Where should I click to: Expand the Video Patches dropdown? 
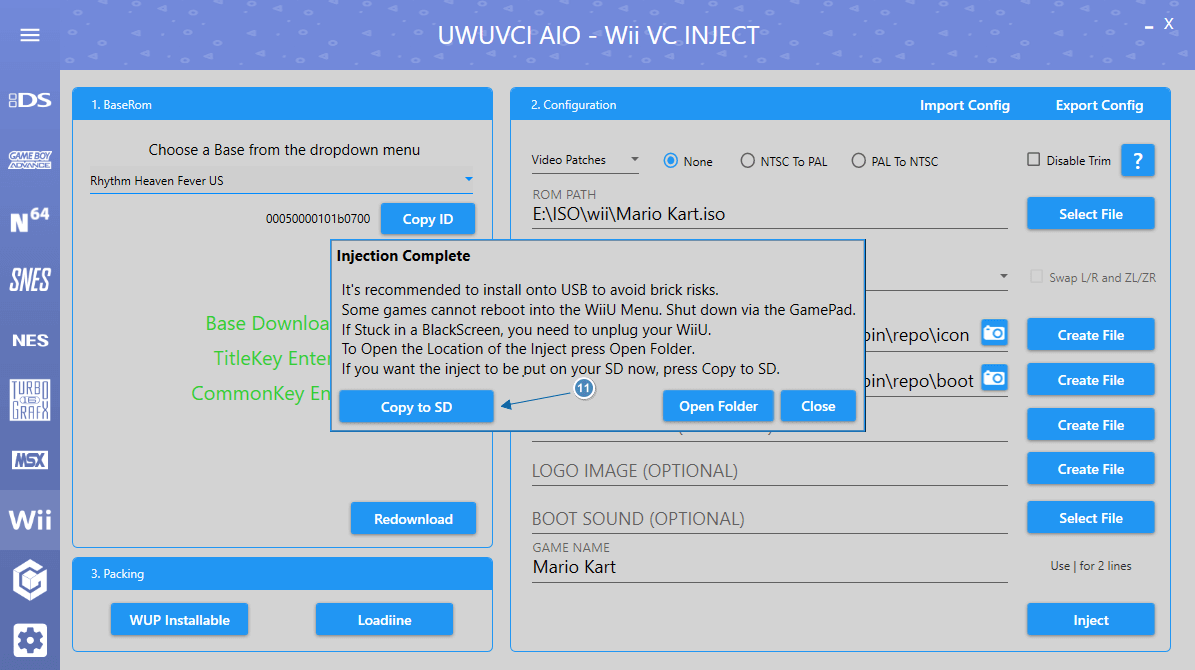pyautogui.click(x=585, y=160)
